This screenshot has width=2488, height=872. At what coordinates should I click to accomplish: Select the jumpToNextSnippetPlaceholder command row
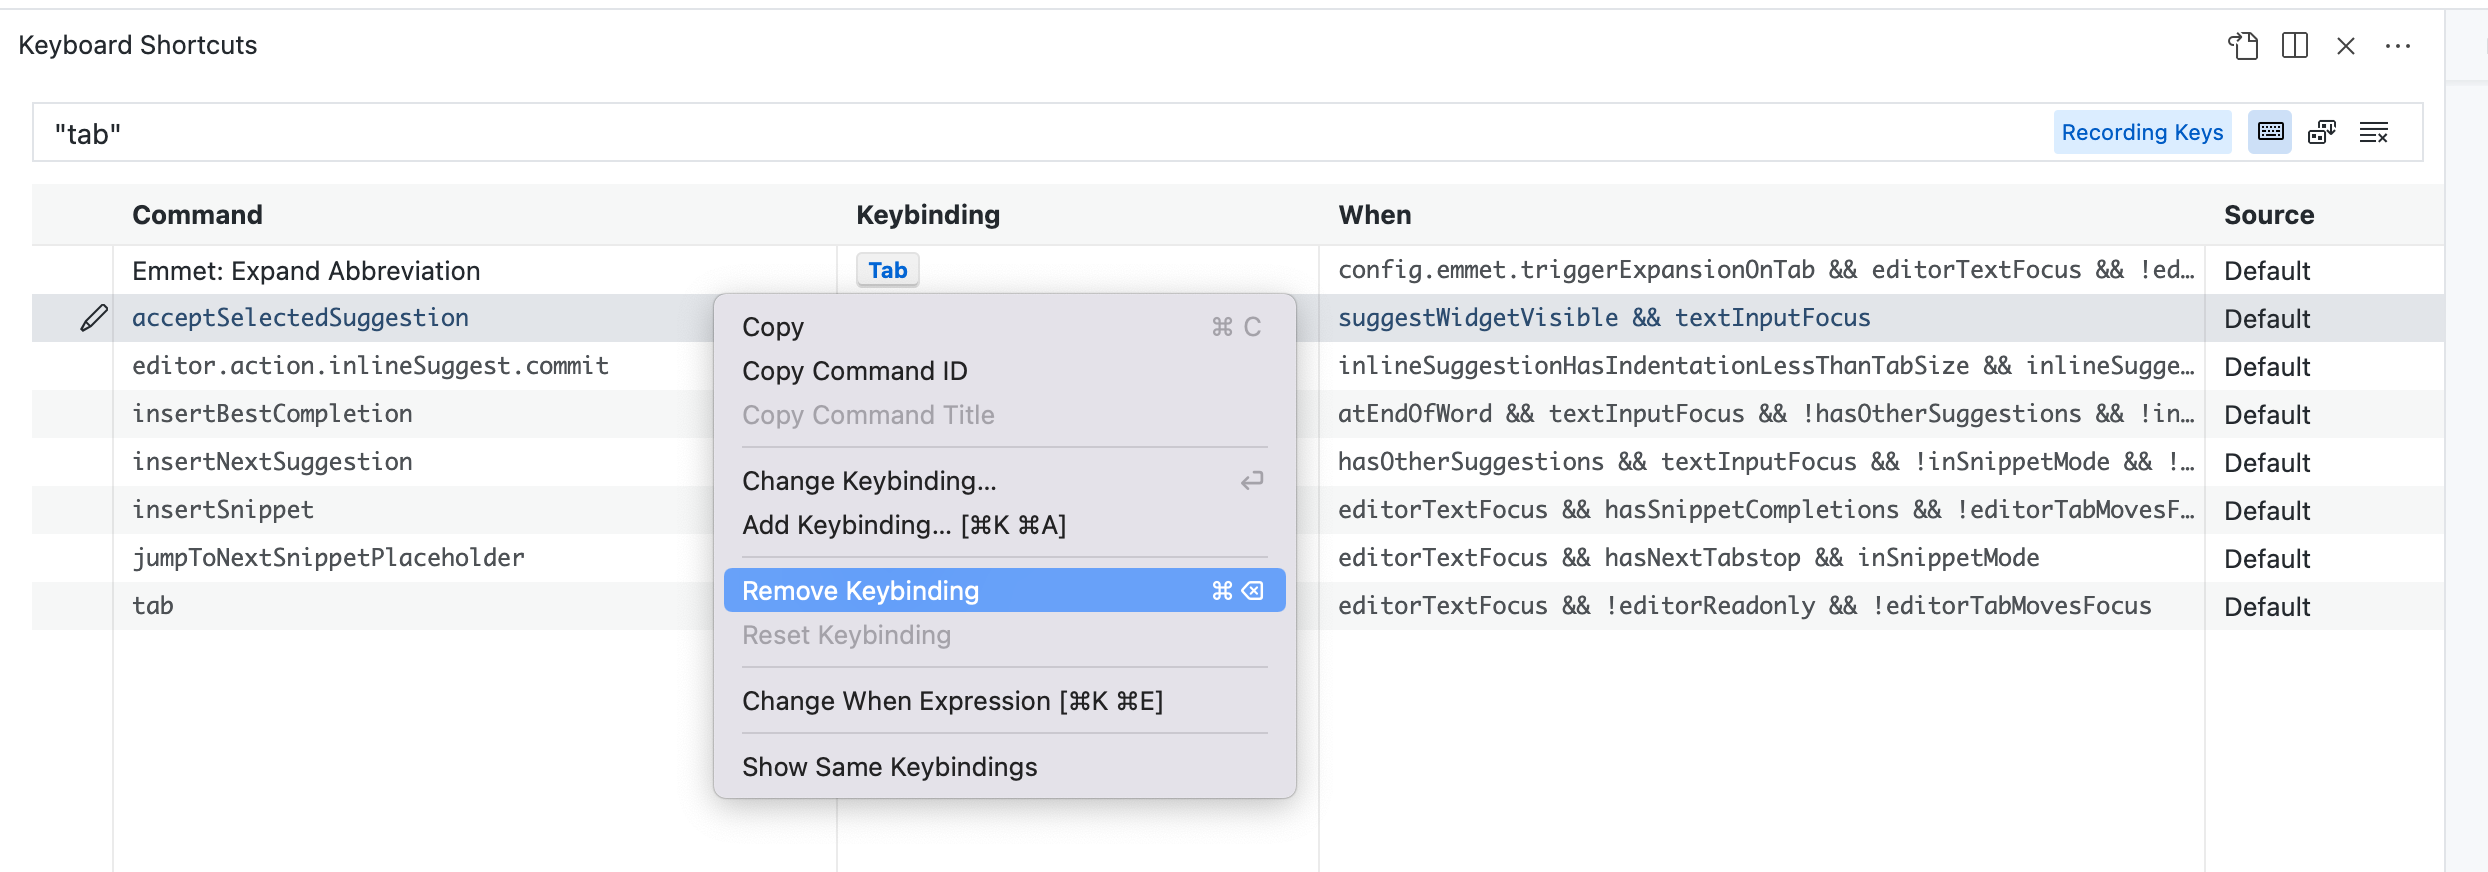pos(328,558)
